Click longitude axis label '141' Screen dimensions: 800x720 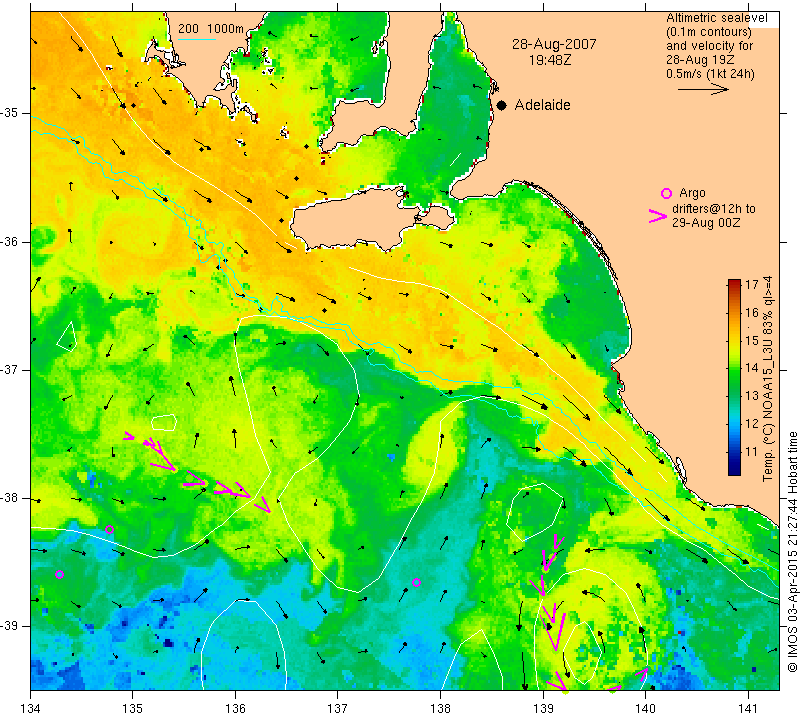coord(748,709)
